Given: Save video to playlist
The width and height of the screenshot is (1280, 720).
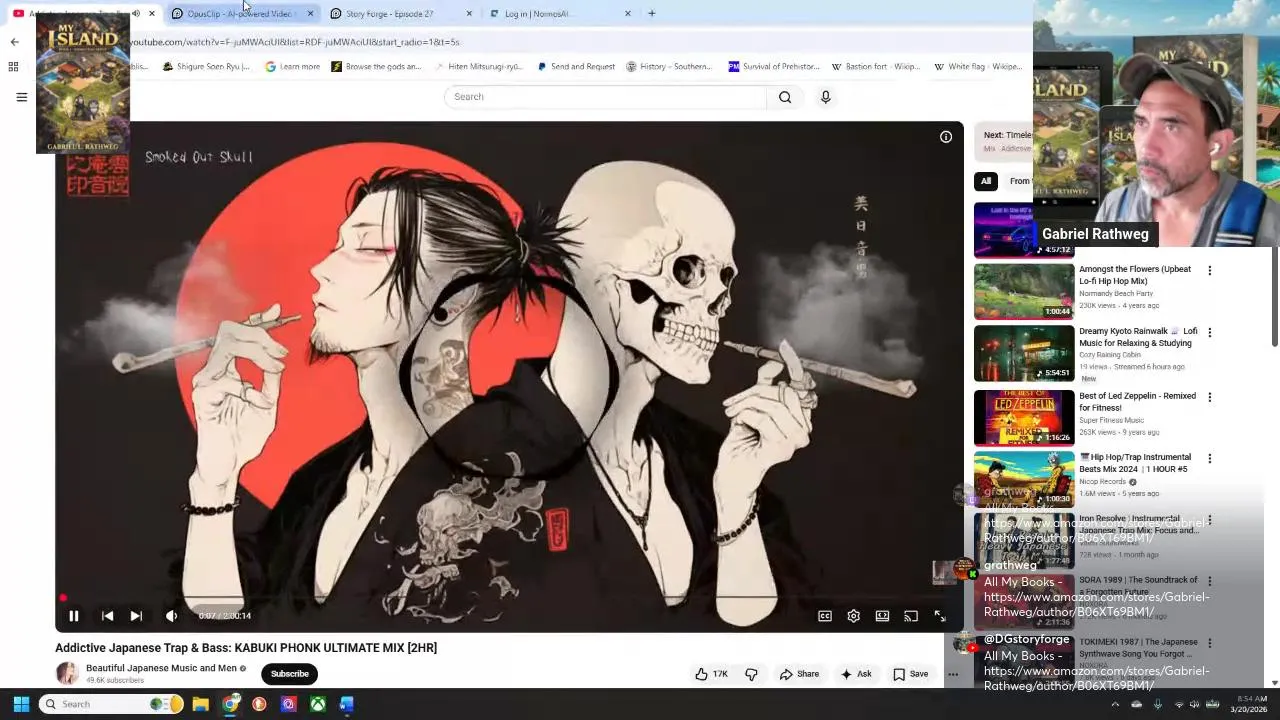Looking at the screenshot, I should coord(910,674).
